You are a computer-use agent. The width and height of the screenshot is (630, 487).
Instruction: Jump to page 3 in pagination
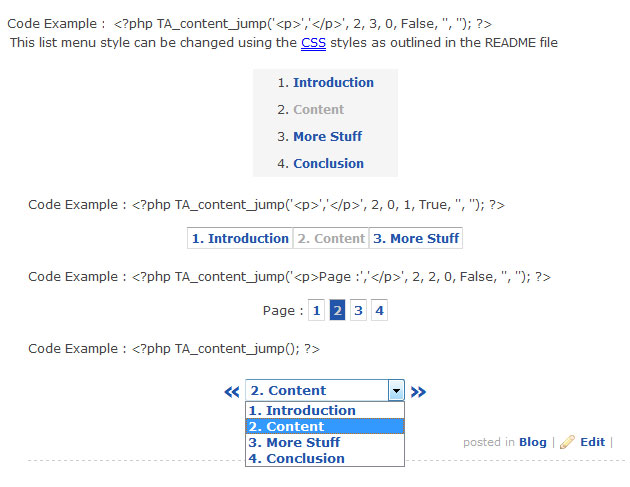pos(358,310)
